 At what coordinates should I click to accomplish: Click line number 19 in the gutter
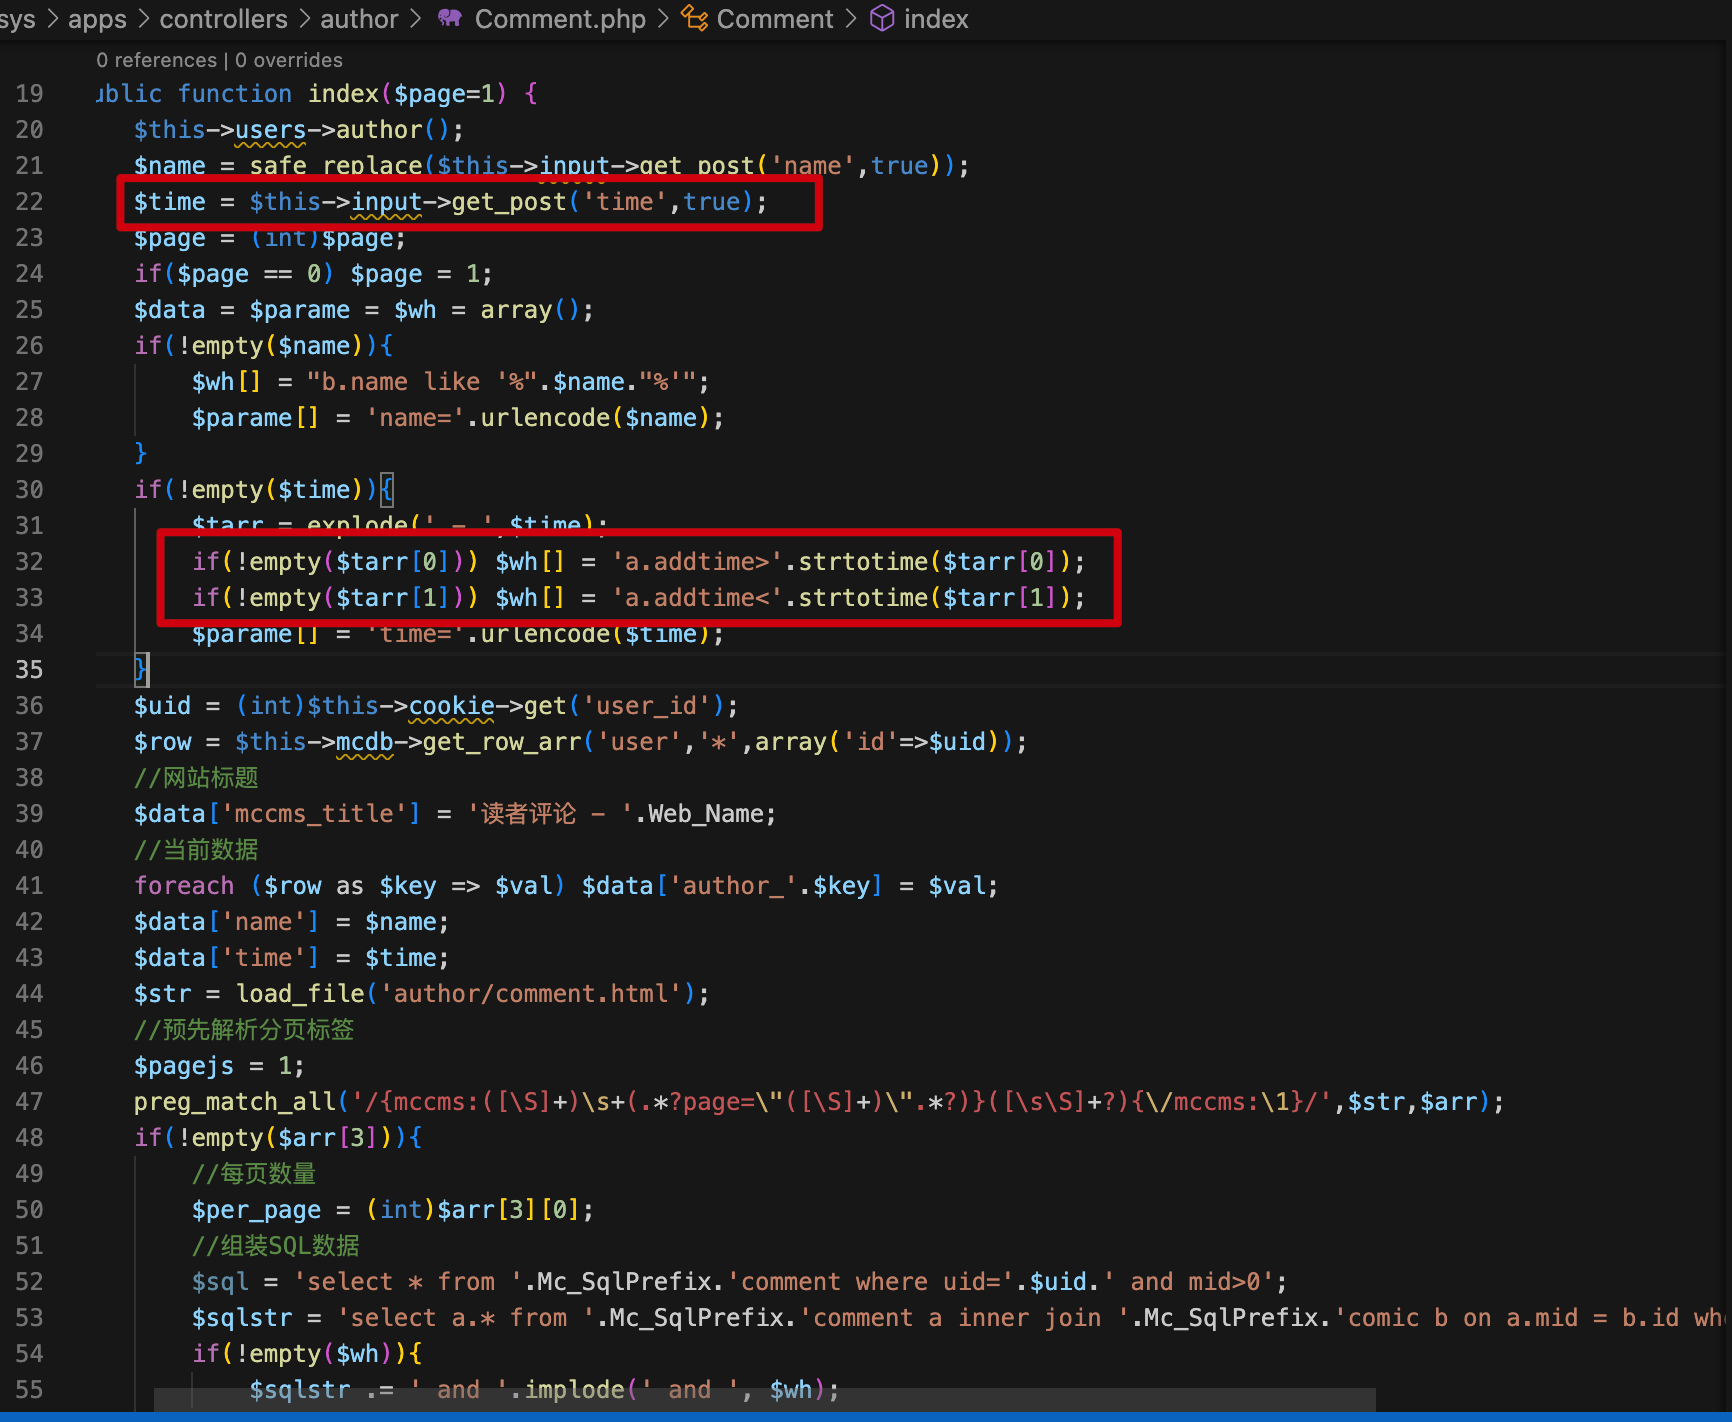tap(30, 93)
